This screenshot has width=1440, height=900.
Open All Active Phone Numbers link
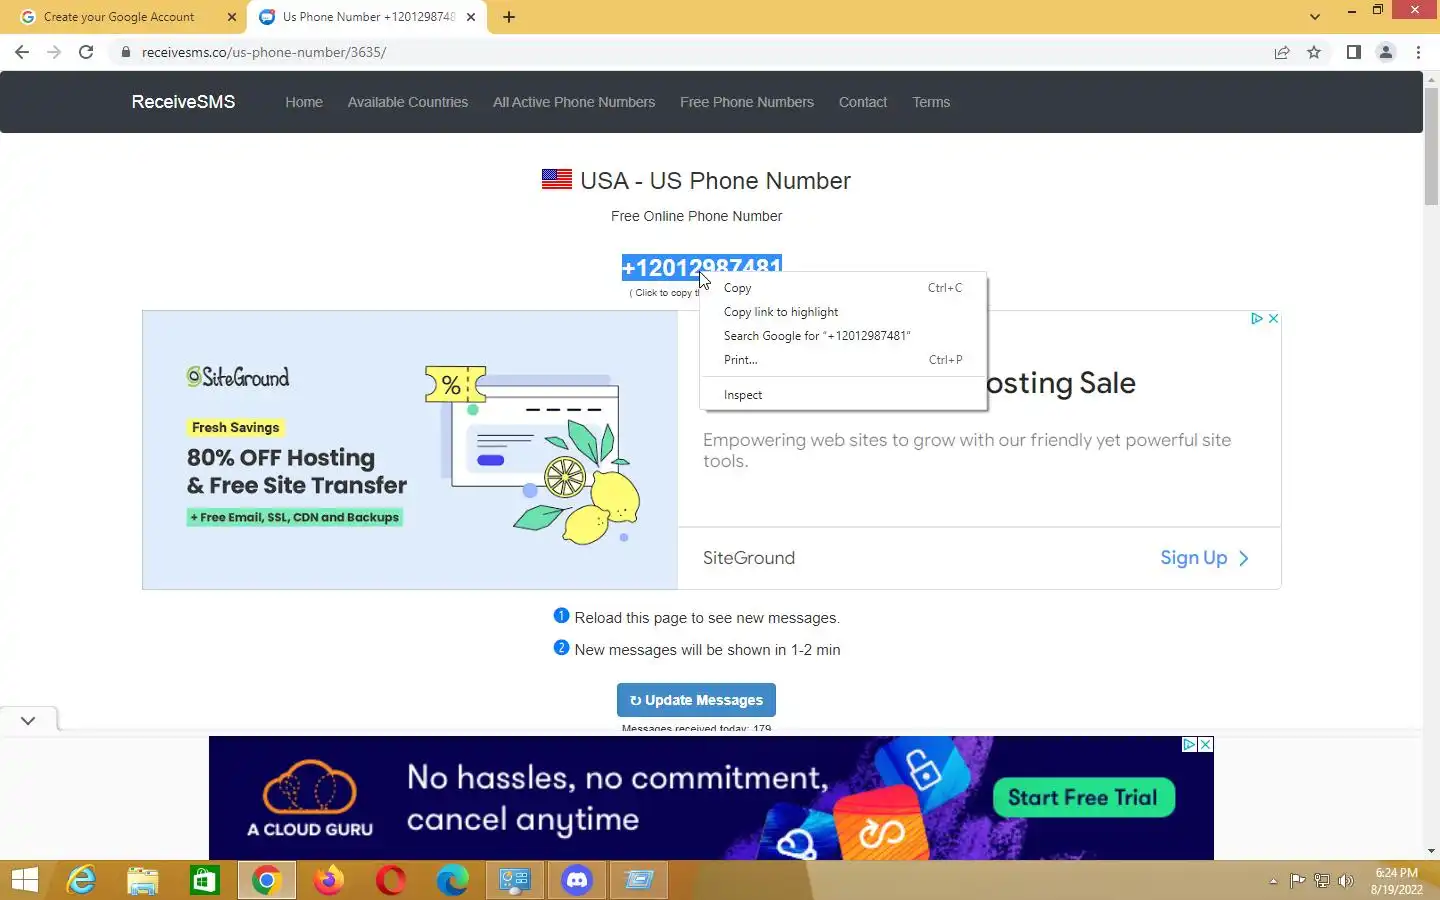[x=574, y=102]
